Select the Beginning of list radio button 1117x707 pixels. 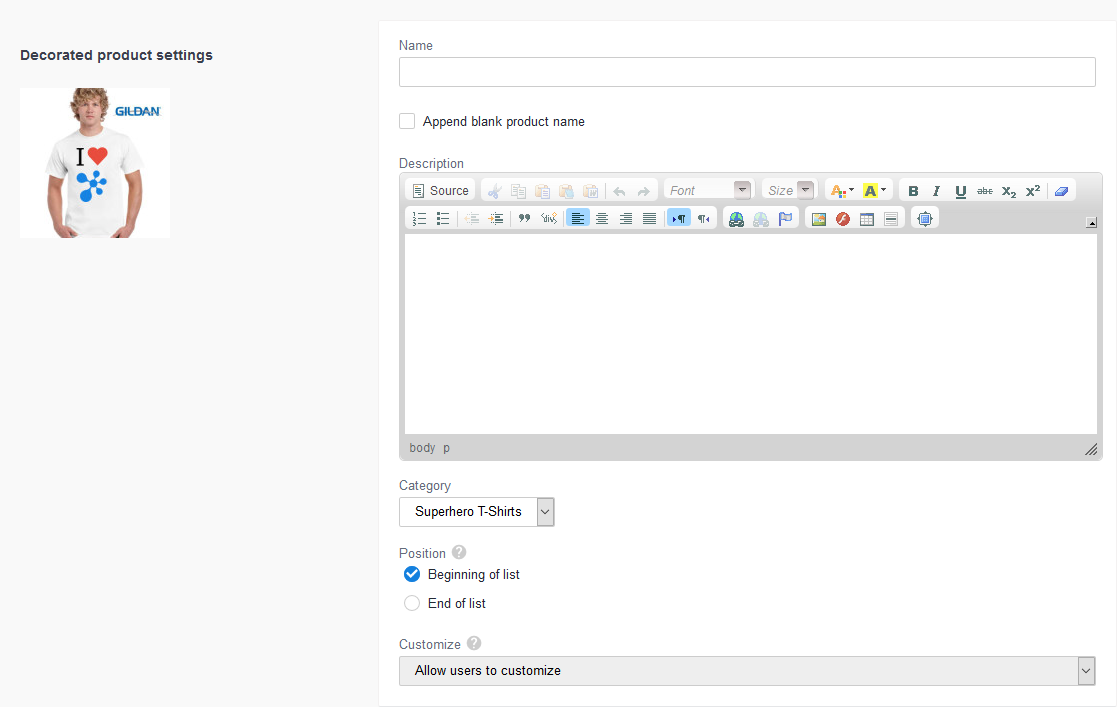(411, 574)
